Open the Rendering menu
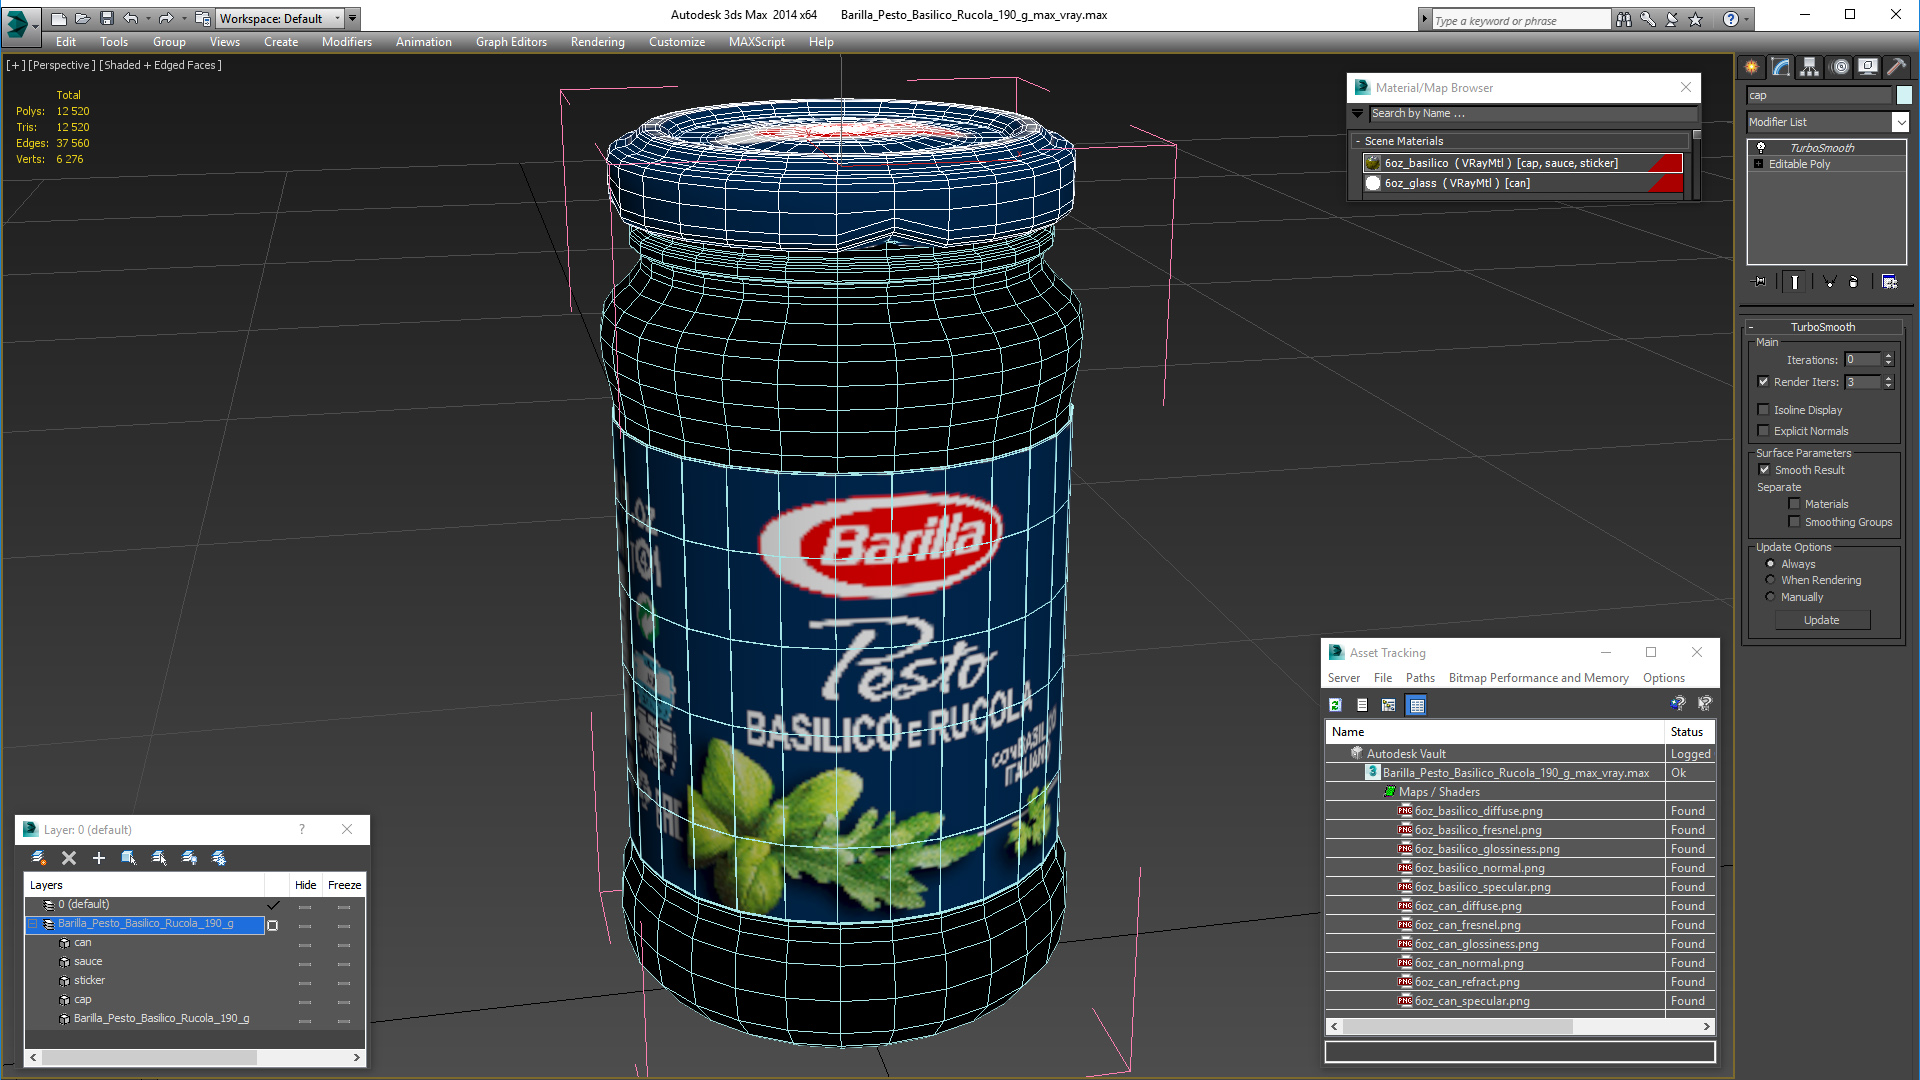This screenshot has width=1920, height=1080. pos(597,42)
